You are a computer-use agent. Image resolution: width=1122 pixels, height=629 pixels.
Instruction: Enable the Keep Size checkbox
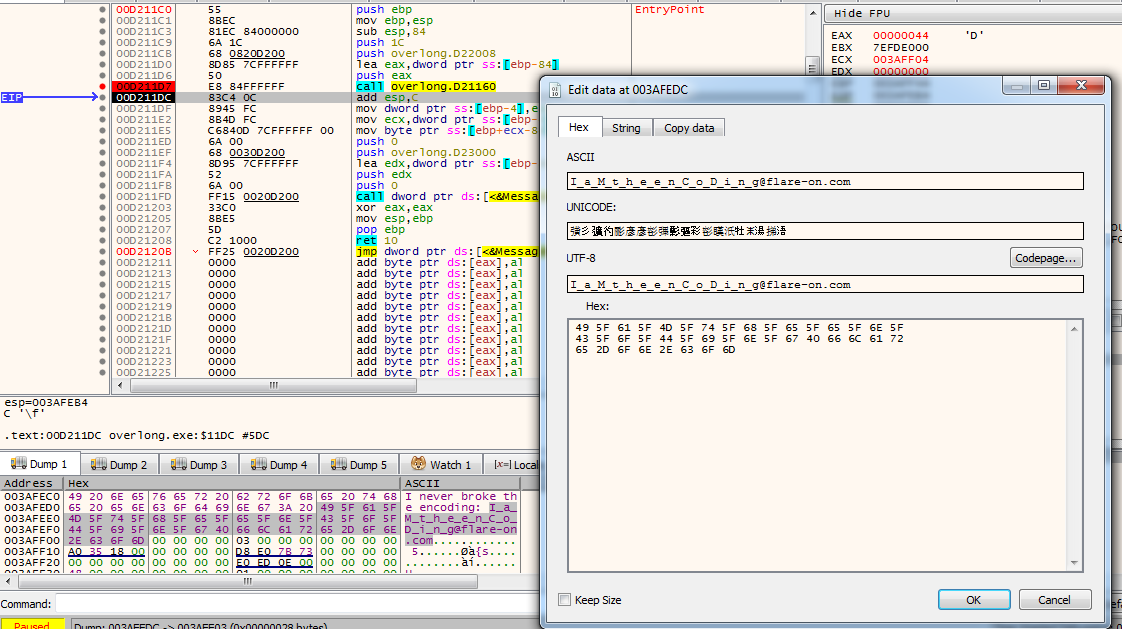tap(565, 600)
